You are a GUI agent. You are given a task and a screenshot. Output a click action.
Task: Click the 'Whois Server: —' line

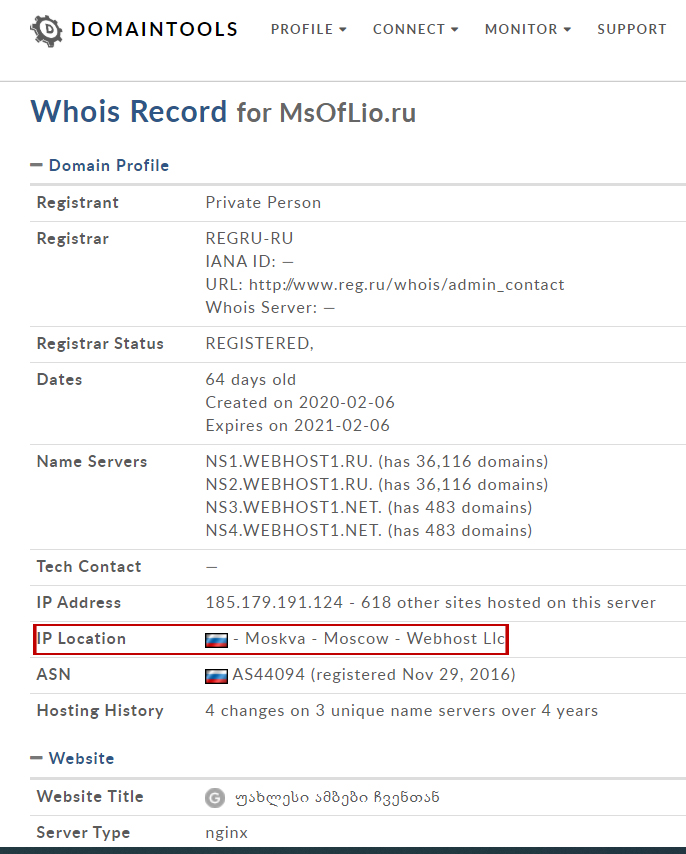[x=270, y=307]
